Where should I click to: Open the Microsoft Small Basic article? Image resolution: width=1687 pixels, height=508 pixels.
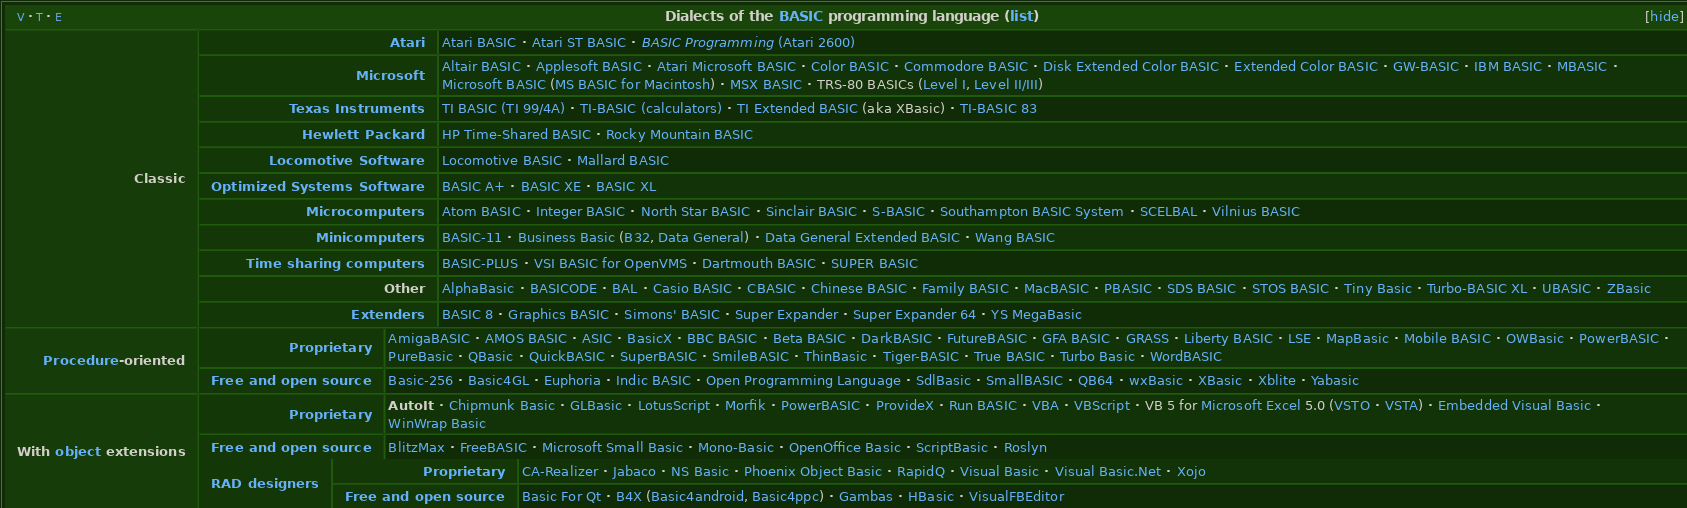(612, 447)
